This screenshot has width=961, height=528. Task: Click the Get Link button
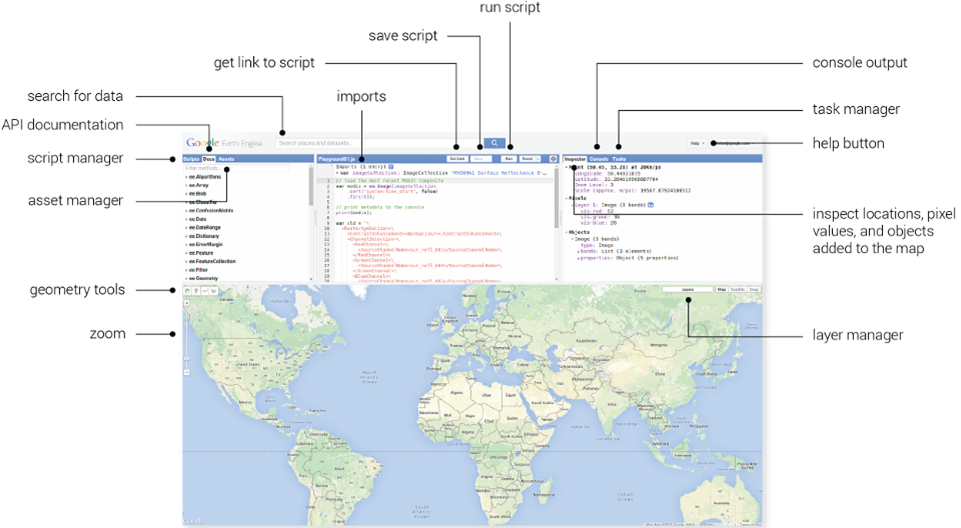(457, 159)
